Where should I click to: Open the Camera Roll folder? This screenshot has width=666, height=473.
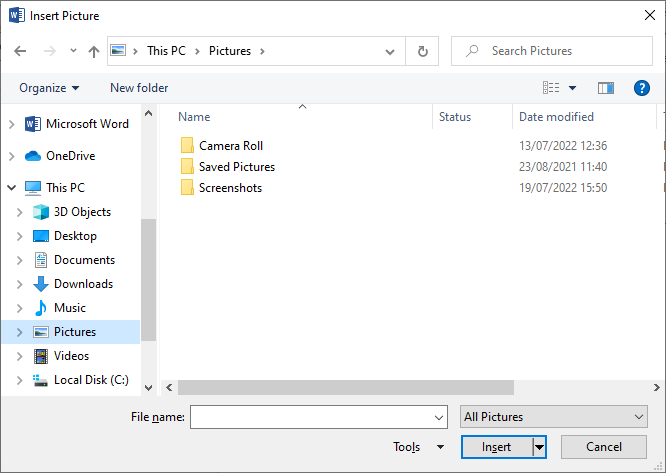point(230,146)
